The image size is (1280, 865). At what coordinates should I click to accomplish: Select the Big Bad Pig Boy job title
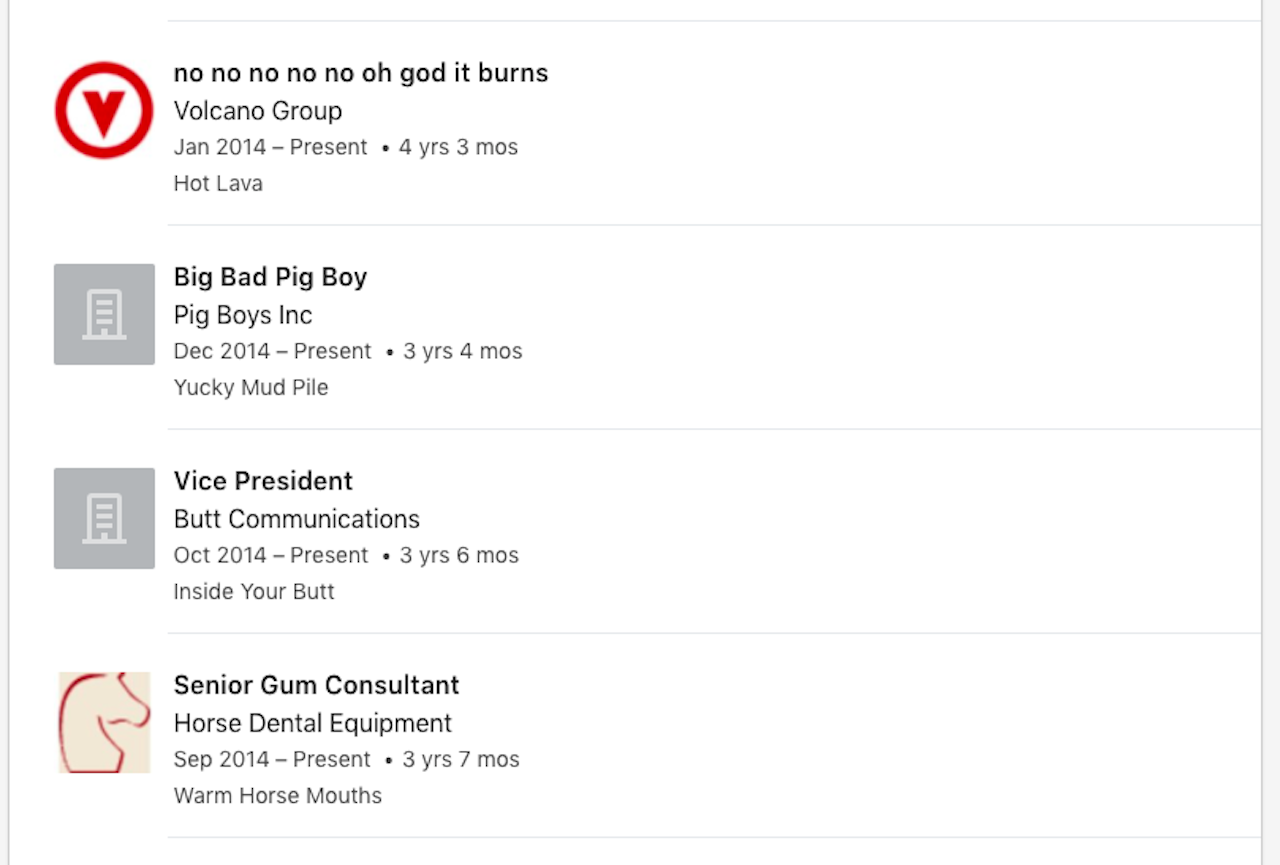pyautogui.click(x=270, y=277)
